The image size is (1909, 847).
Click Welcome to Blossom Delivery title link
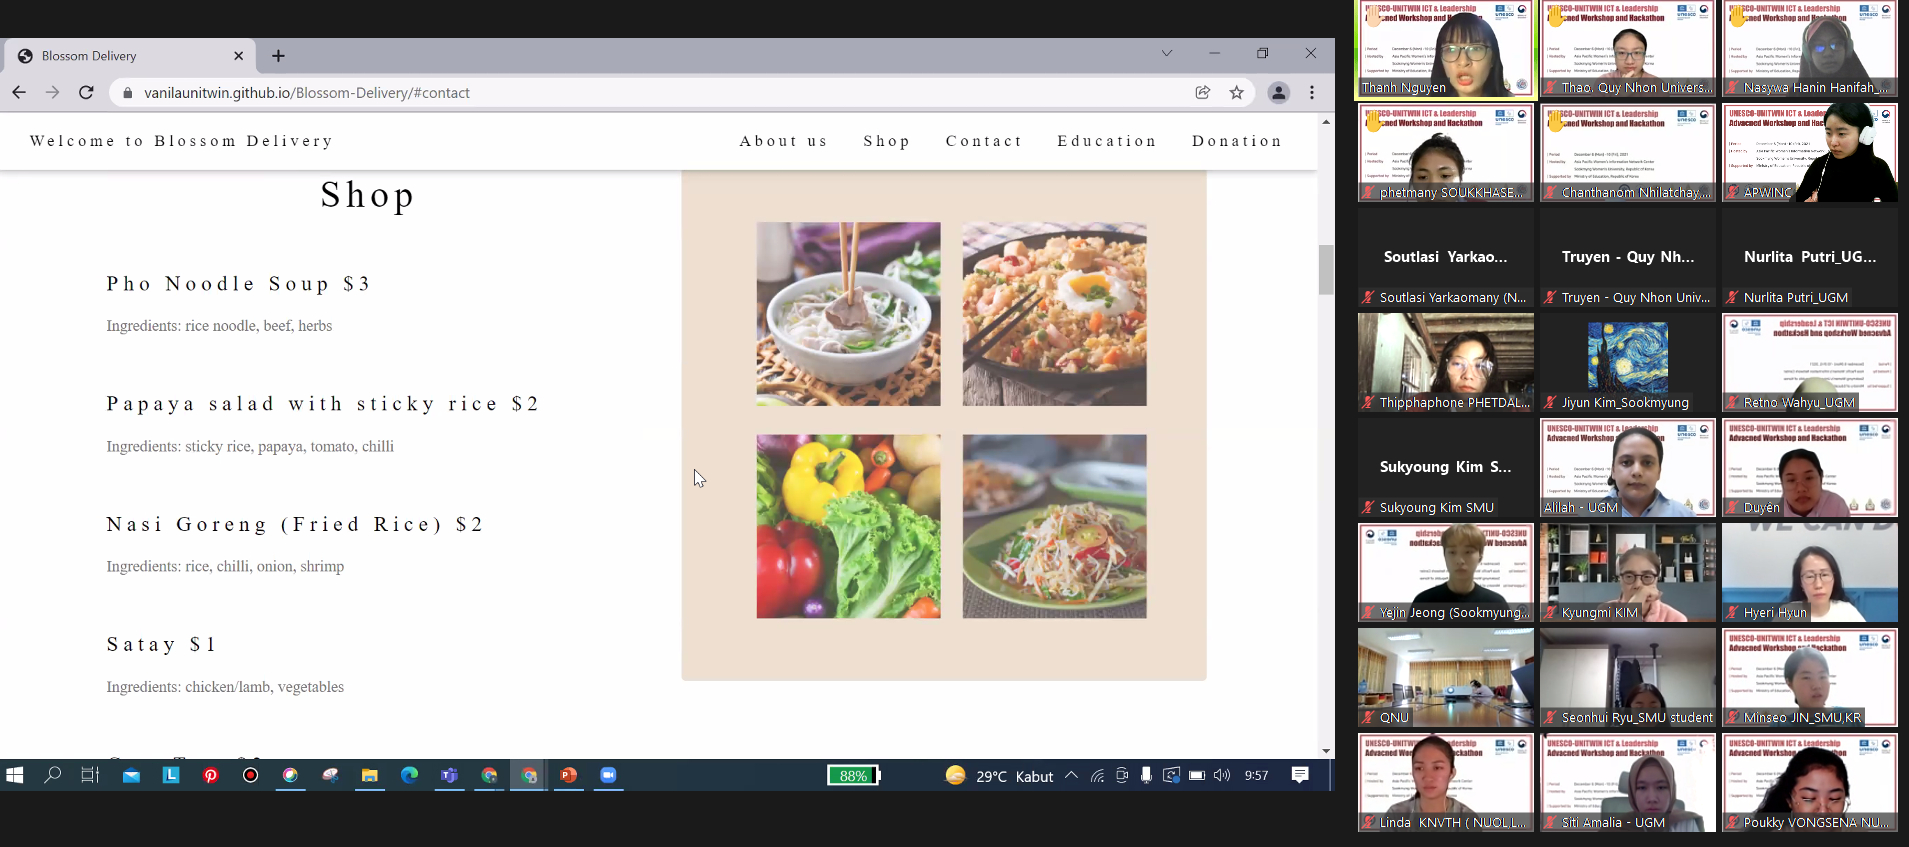point(181,141)
